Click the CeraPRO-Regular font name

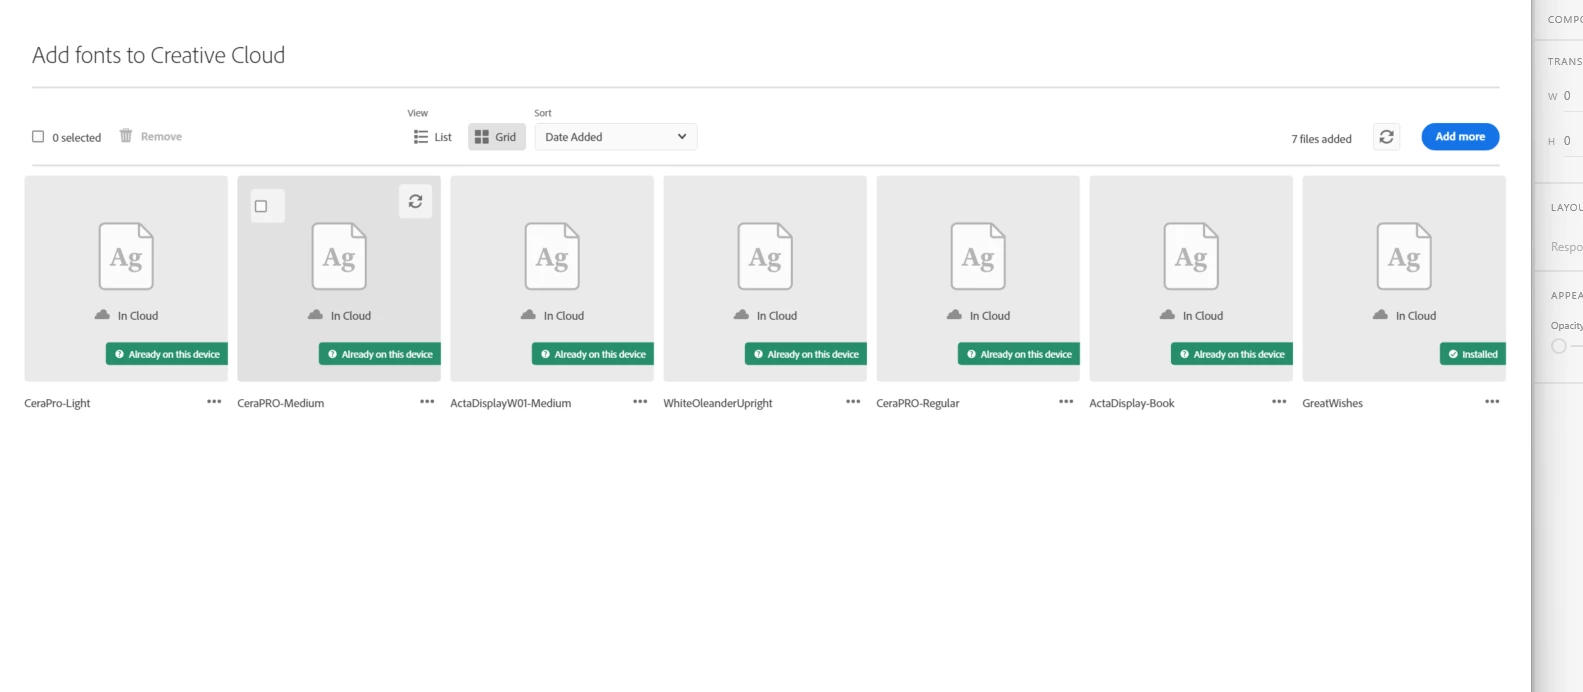tap(918, 403)
